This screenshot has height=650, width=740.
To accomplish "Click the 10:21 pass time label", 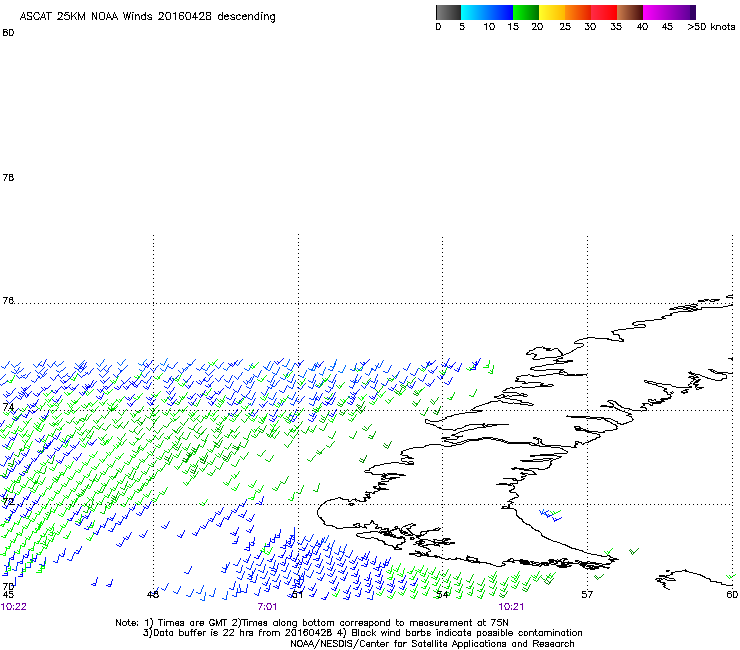I will coord(511,607).
